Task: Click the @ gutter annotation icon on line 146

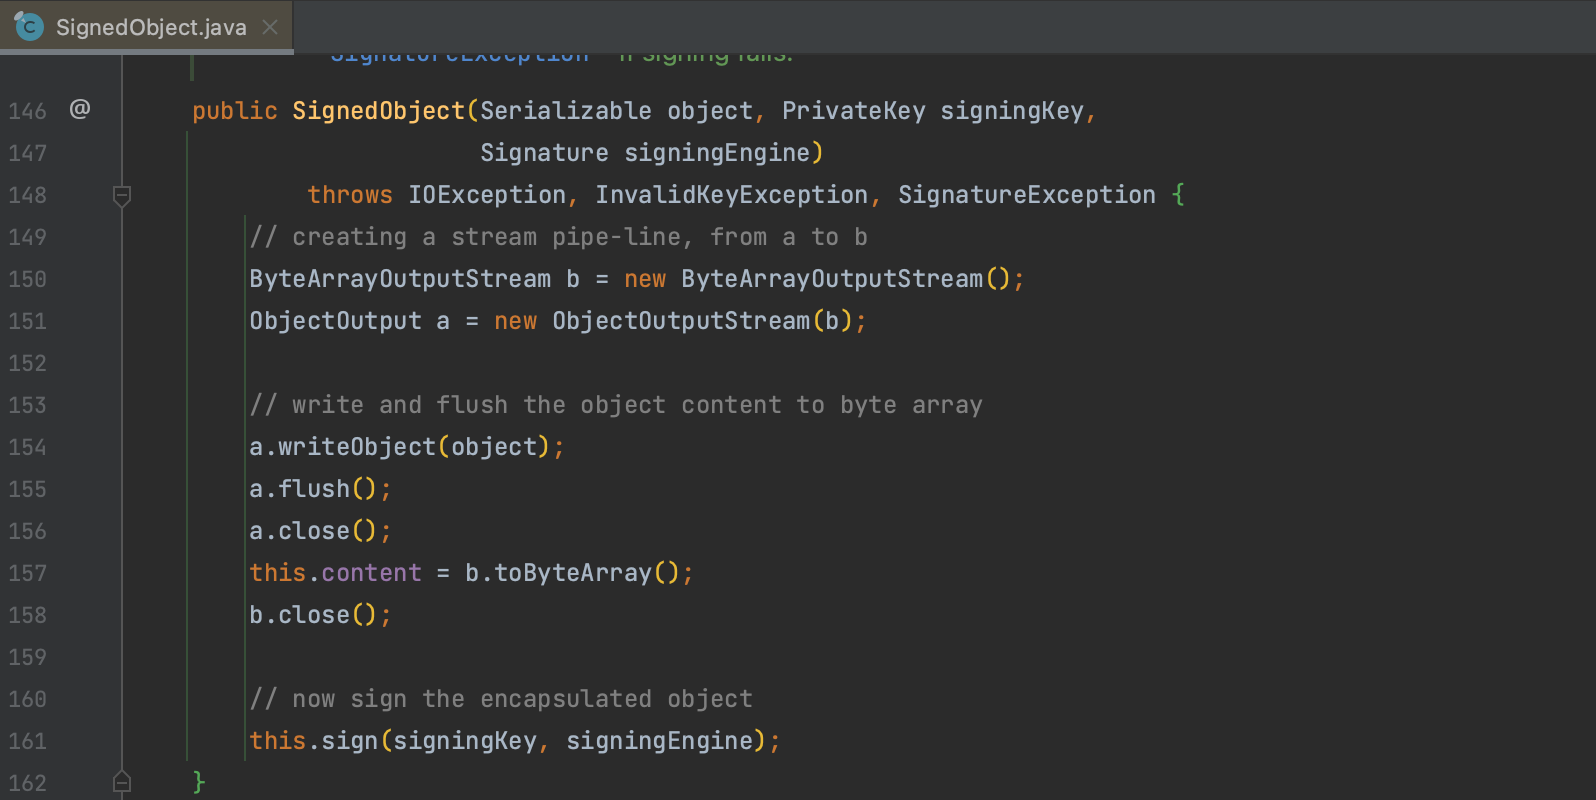Action: click(x=80, y=109)
